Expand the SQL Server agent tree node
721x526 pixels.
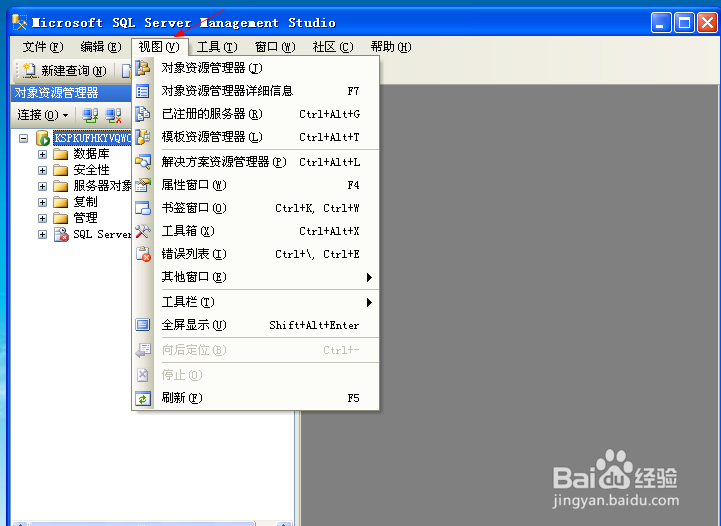[x=42, y=234]
